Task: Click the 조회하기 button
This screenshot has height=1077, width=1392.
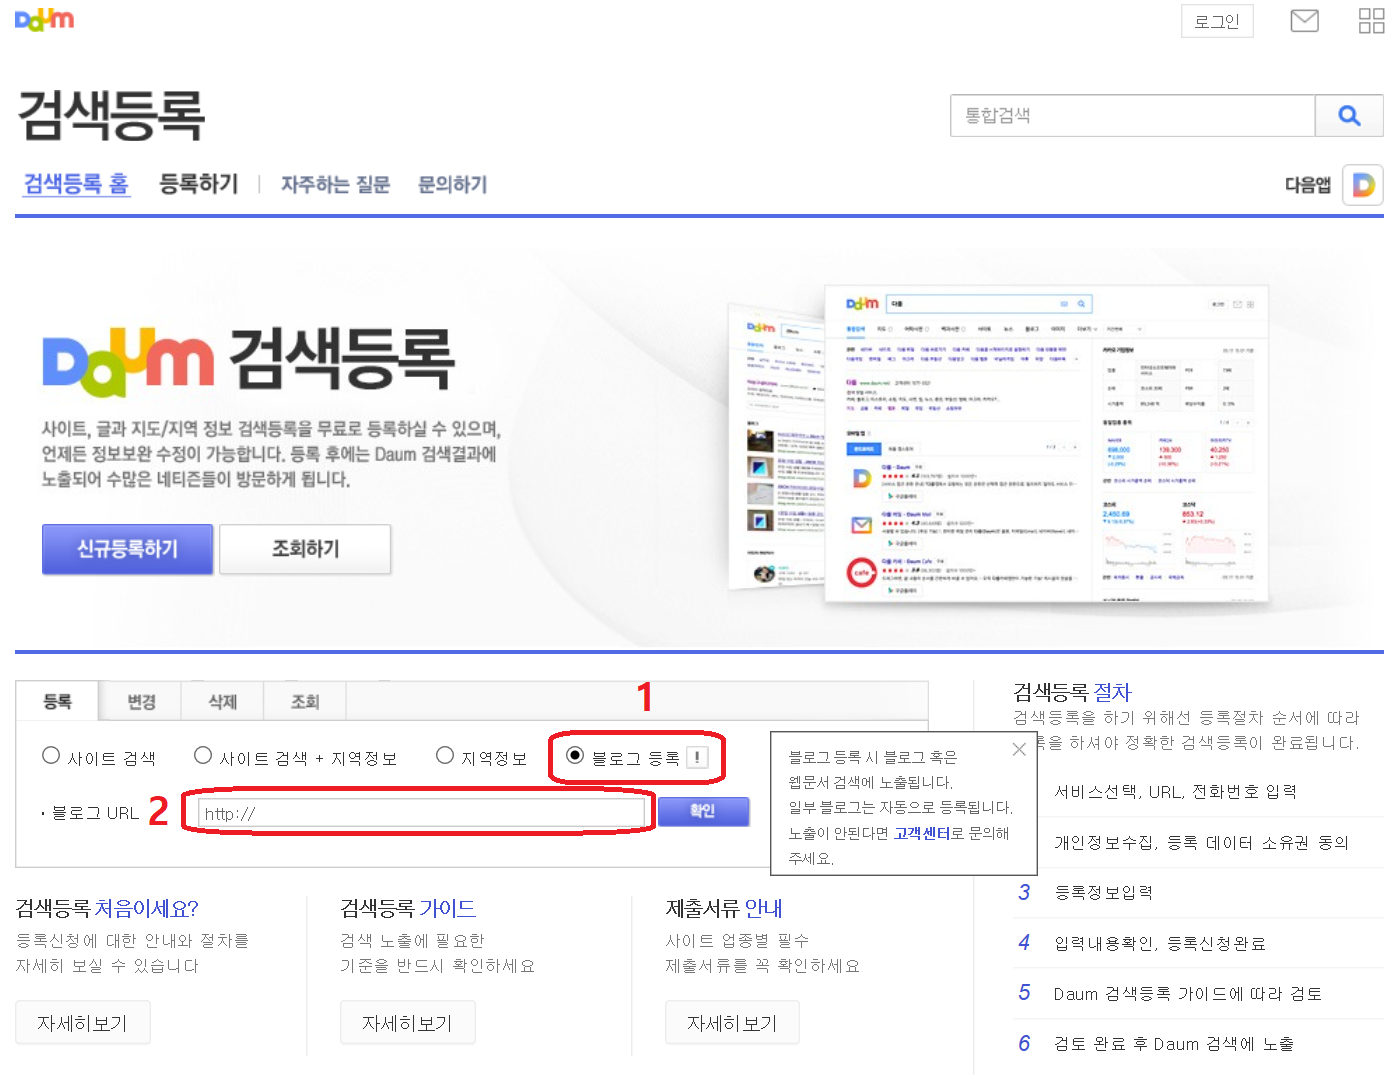Action: pos(305,549)
